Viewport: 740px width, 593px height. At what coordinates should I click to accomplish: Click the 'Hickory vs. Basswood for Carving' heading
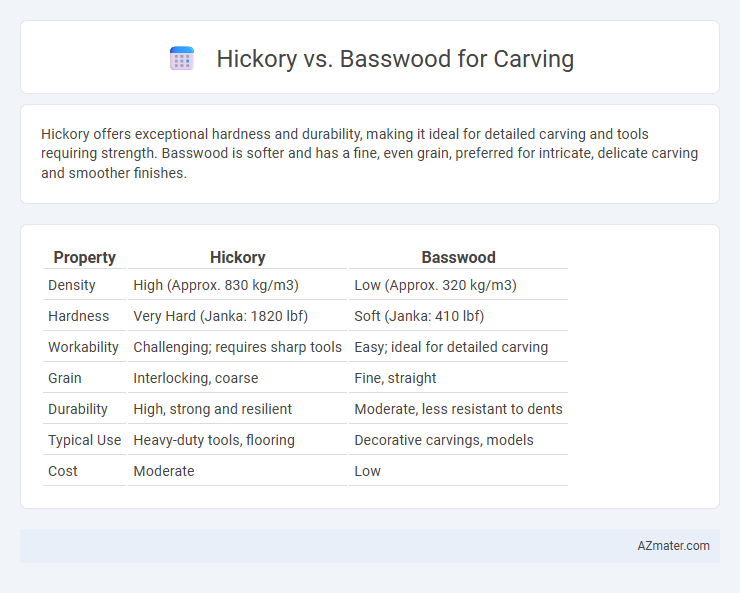395,59
